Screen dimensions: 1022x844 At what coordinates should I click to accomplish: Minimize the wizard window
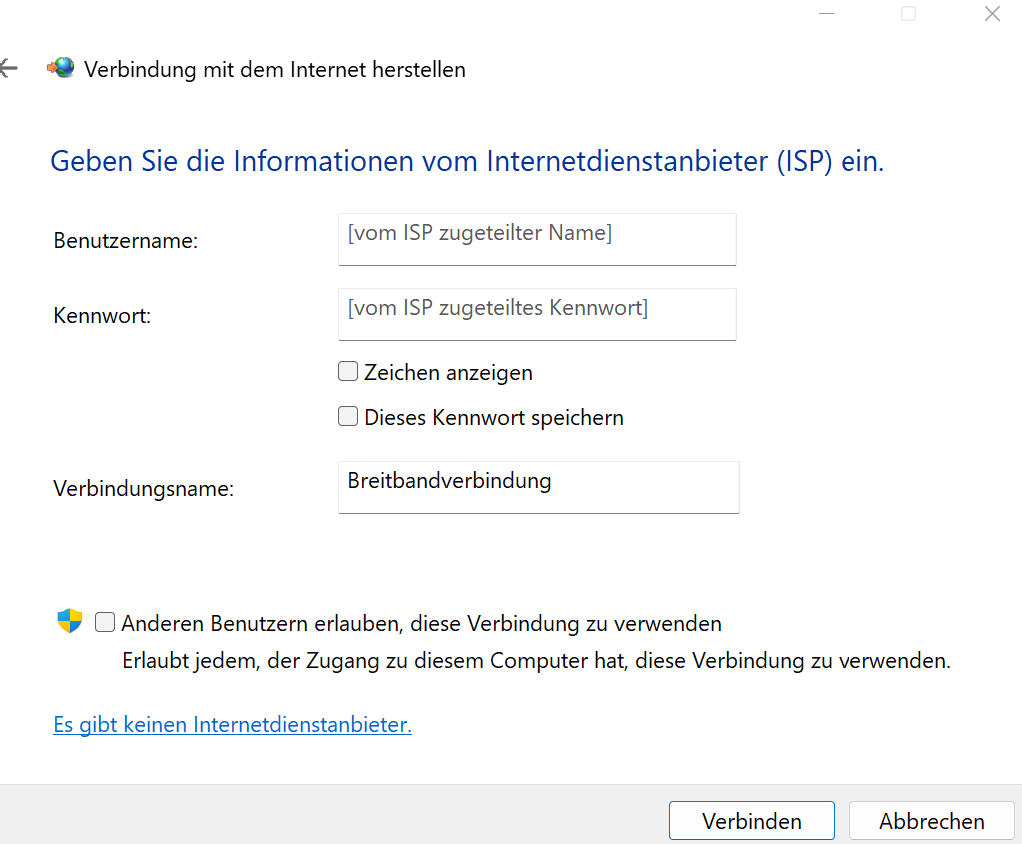pos(826,14)
